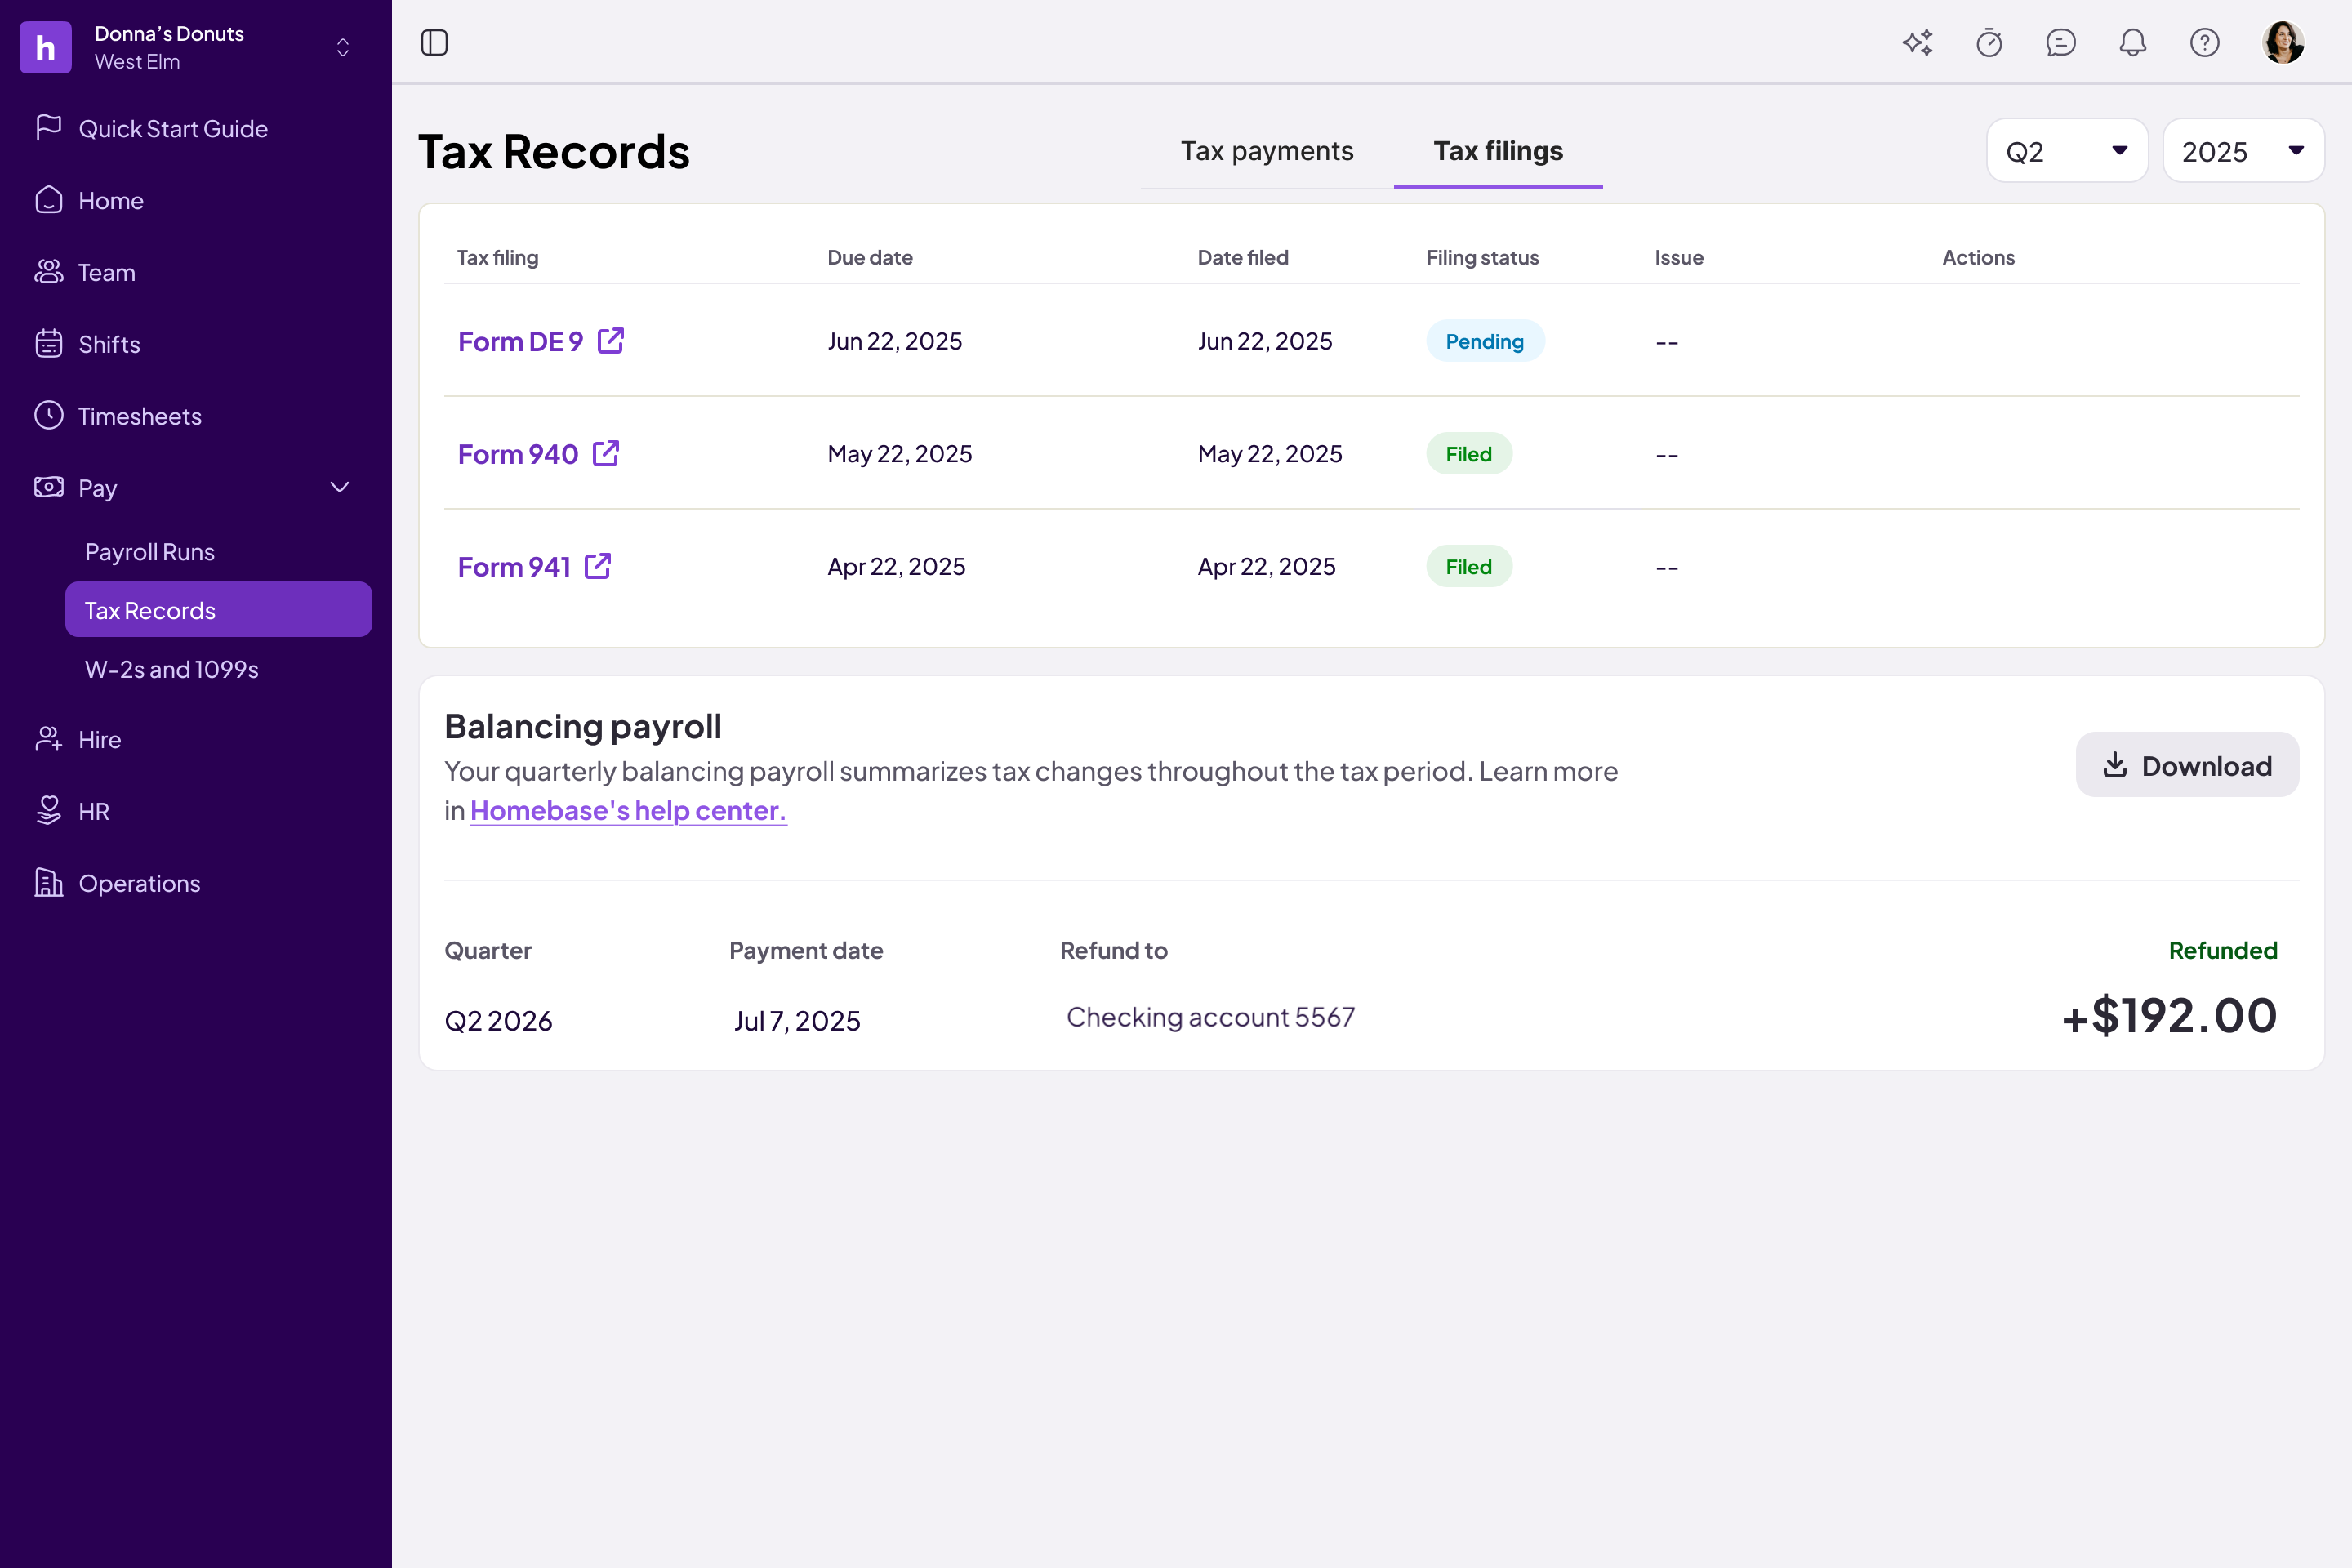
Task: Open the Form 940 filing link
Action: 518,454
